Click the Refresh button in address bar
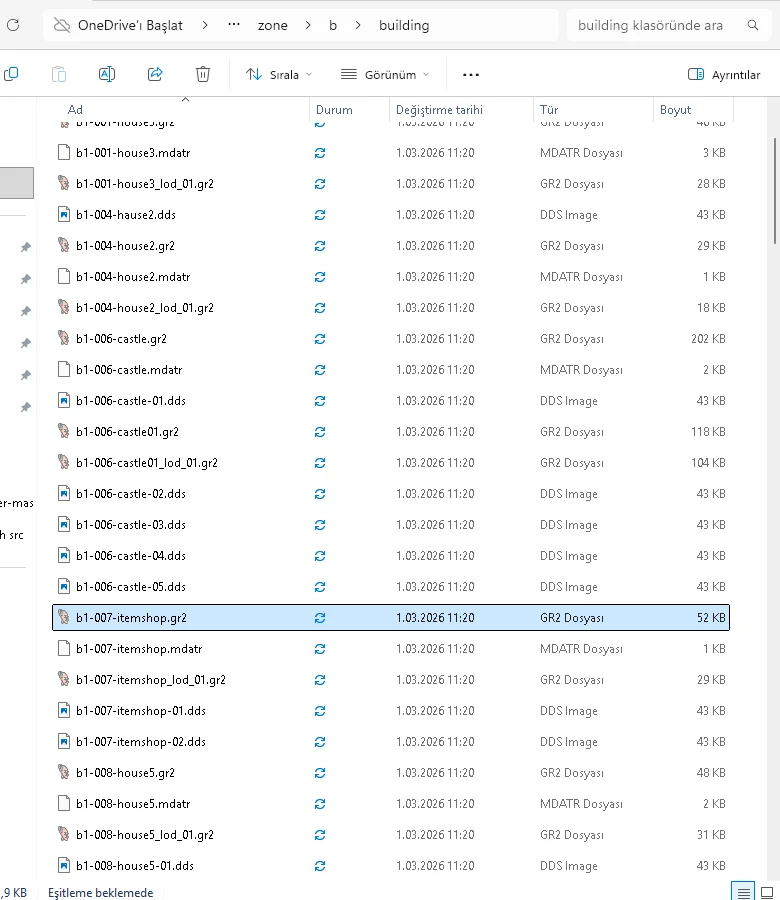The width and height of the screenshot is (780, 900). [x=13, y=25]
